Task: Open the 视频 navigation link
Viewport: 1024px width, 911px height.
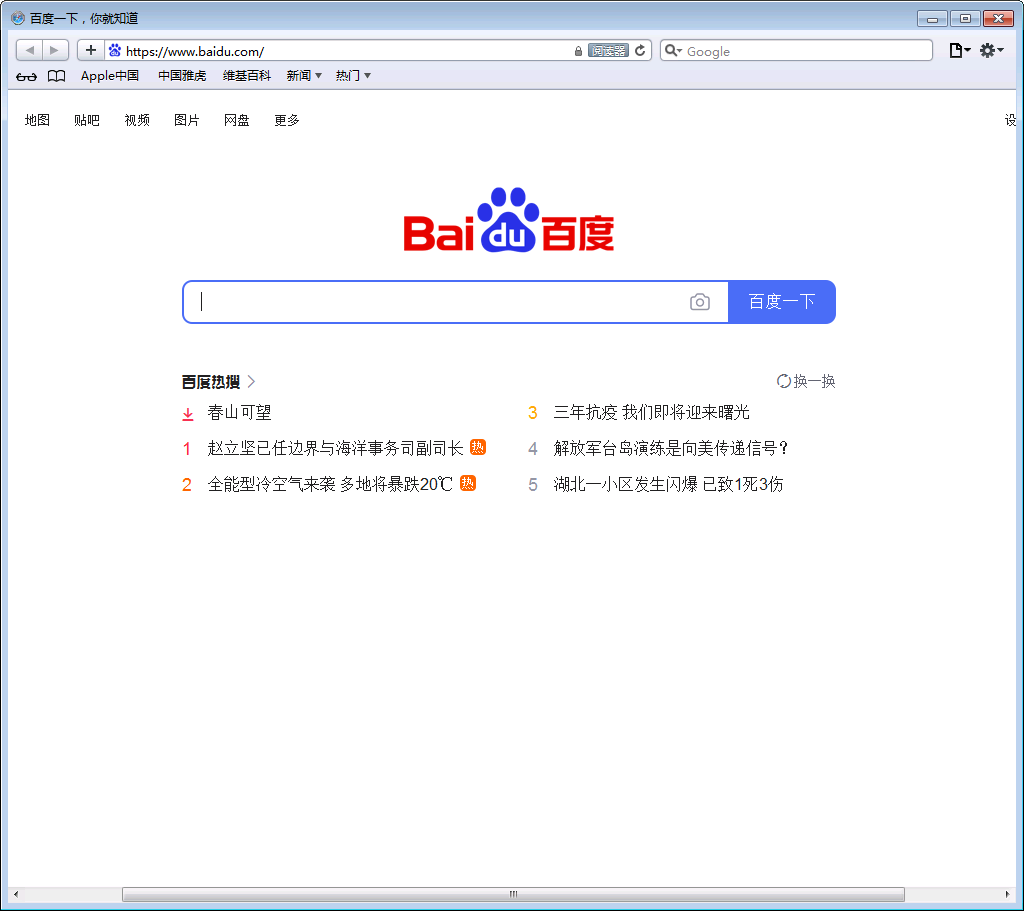Action: (137, 120)
